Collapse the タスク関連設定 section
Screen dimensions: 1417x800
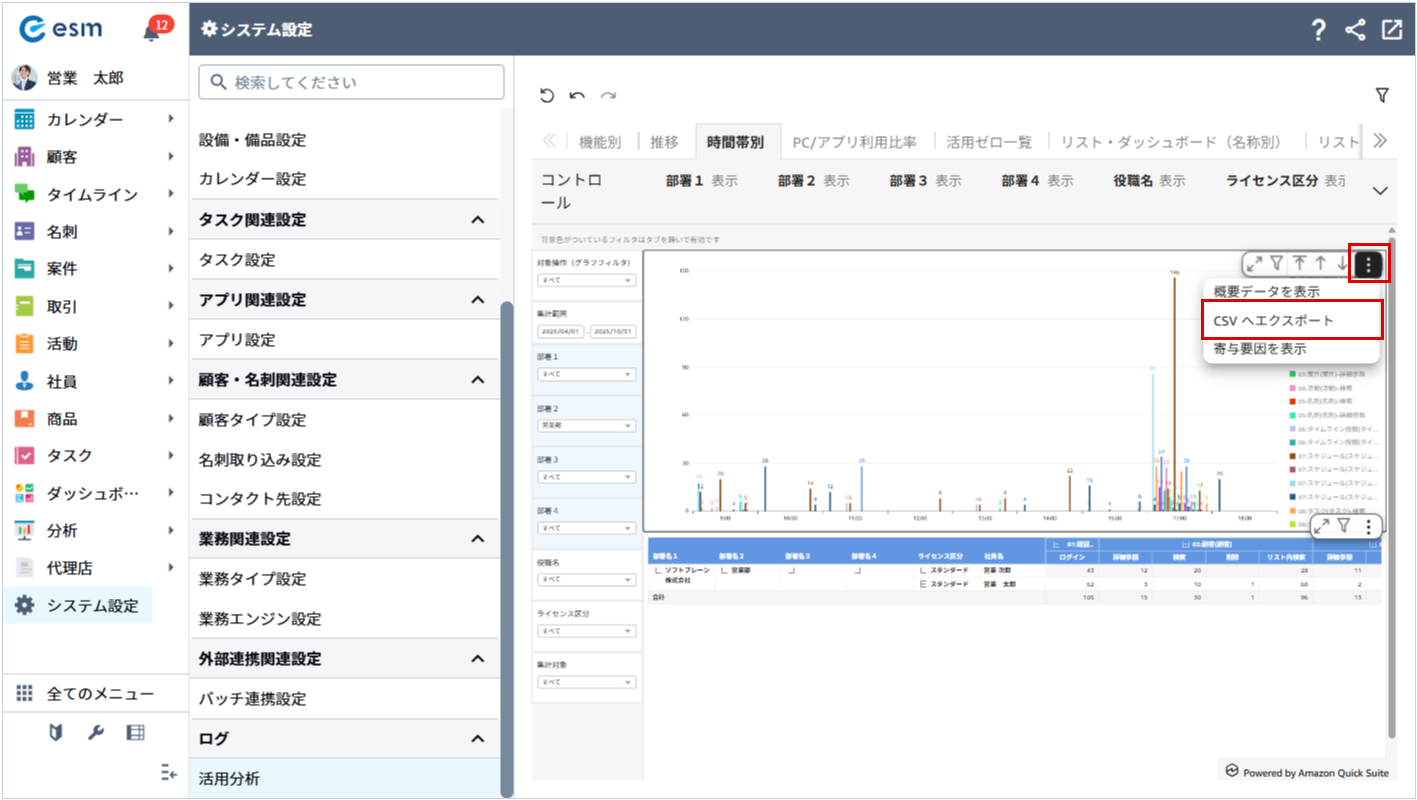click(478, 220)
